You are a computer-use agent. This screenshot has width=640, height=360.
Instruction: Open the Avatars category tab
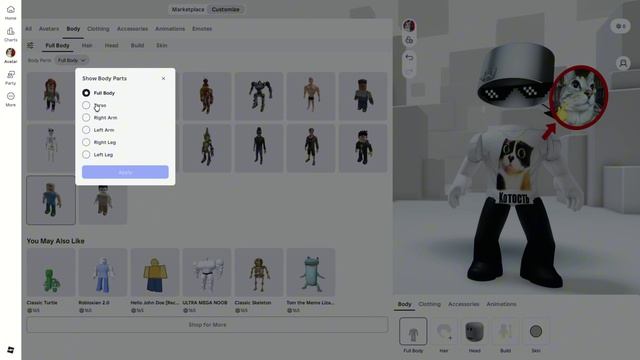pyautogui.click(x=49, y=29)
